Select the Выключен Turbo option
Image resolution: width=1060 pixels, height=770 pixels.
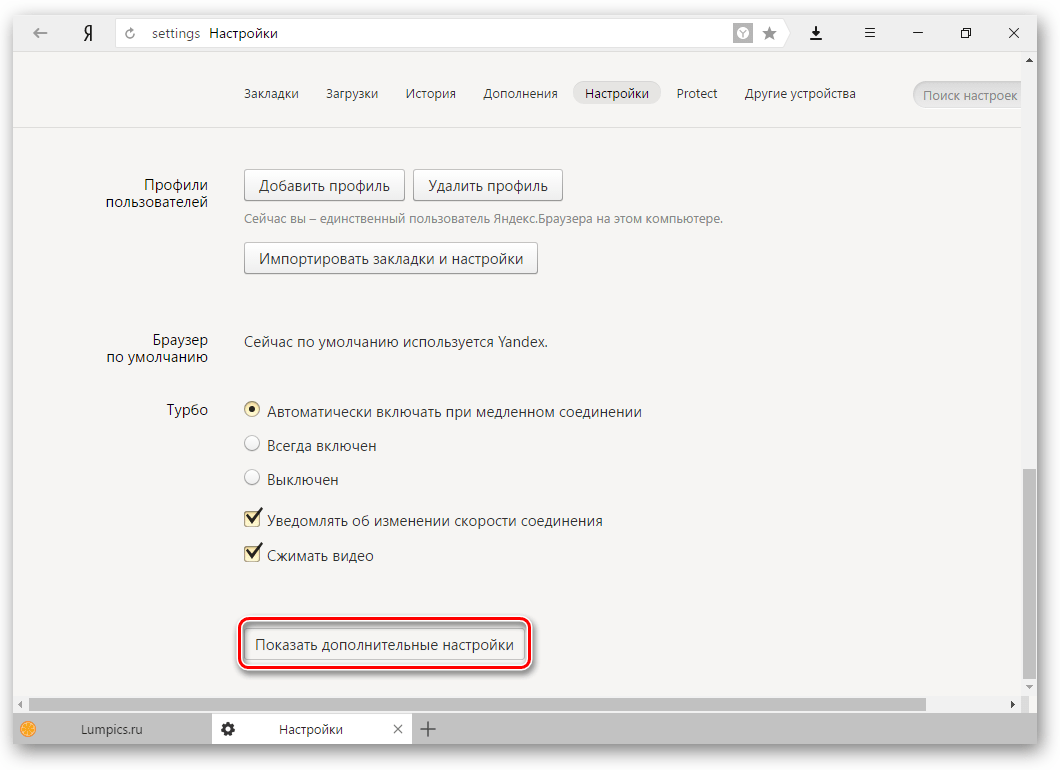point(252,478)
